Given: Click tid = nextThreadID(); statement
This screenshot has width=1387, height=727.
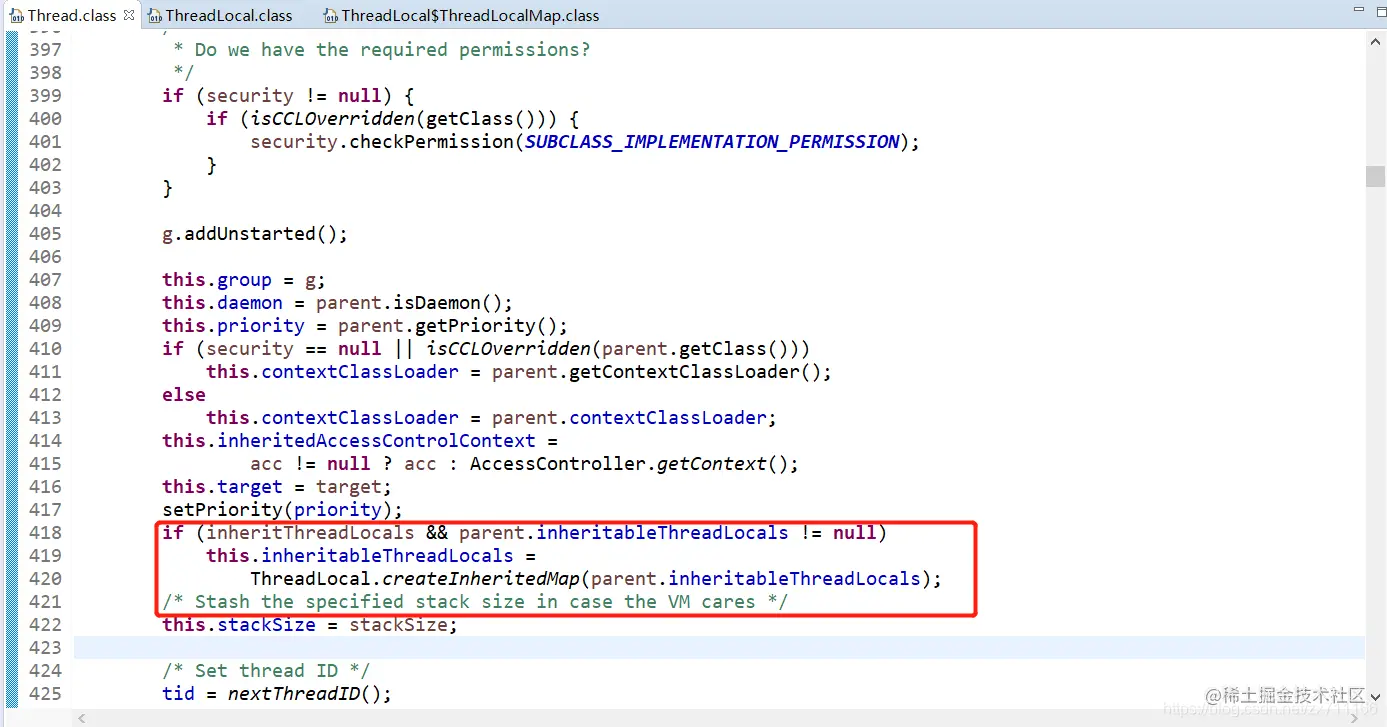Looking at the screenshot, I should 277,694.
